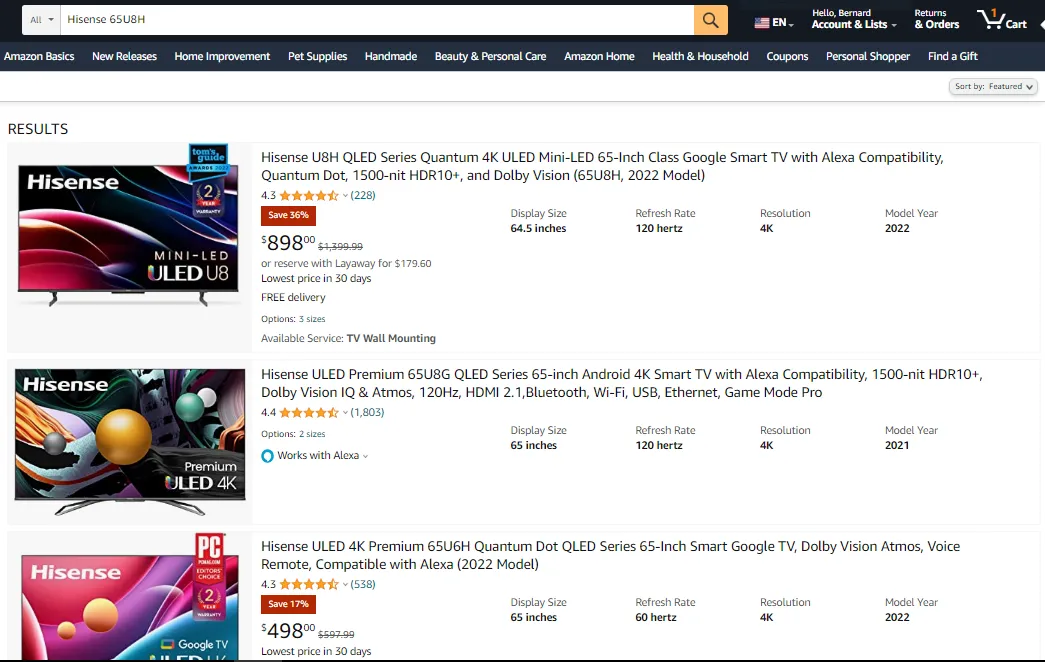Click the 60 hertz refresh rate value
Viewport: 1045px width, 662px height.
pos(656,618)
